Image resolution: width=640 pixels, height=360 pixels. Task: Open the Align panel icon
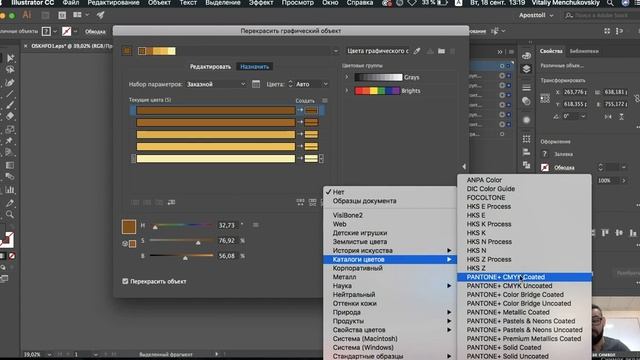click(527, 152)
